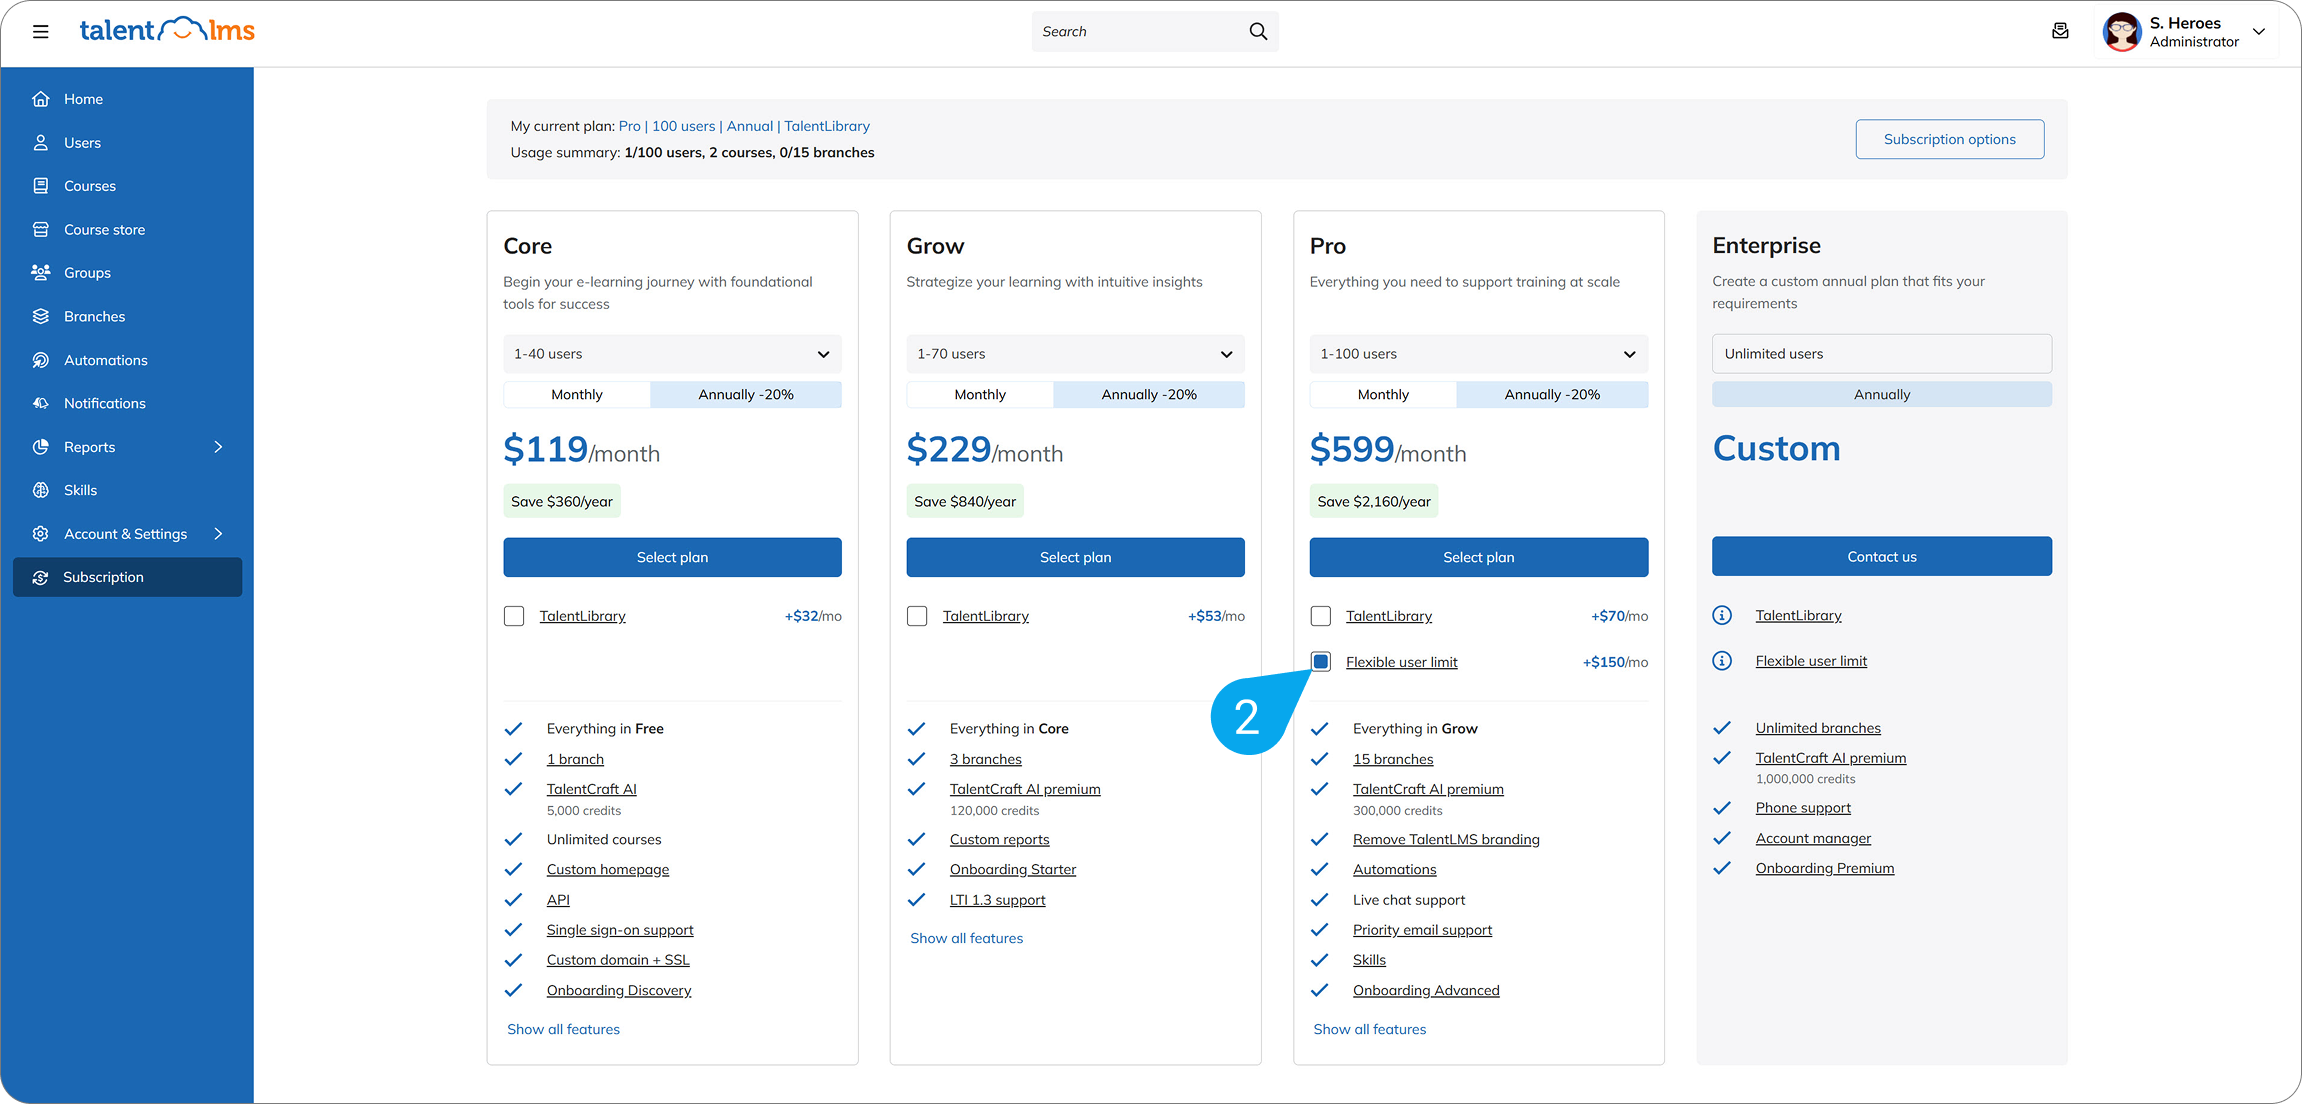Select plan for Pro
The image size is (2302, 1104).
[x=1479, y=557]
